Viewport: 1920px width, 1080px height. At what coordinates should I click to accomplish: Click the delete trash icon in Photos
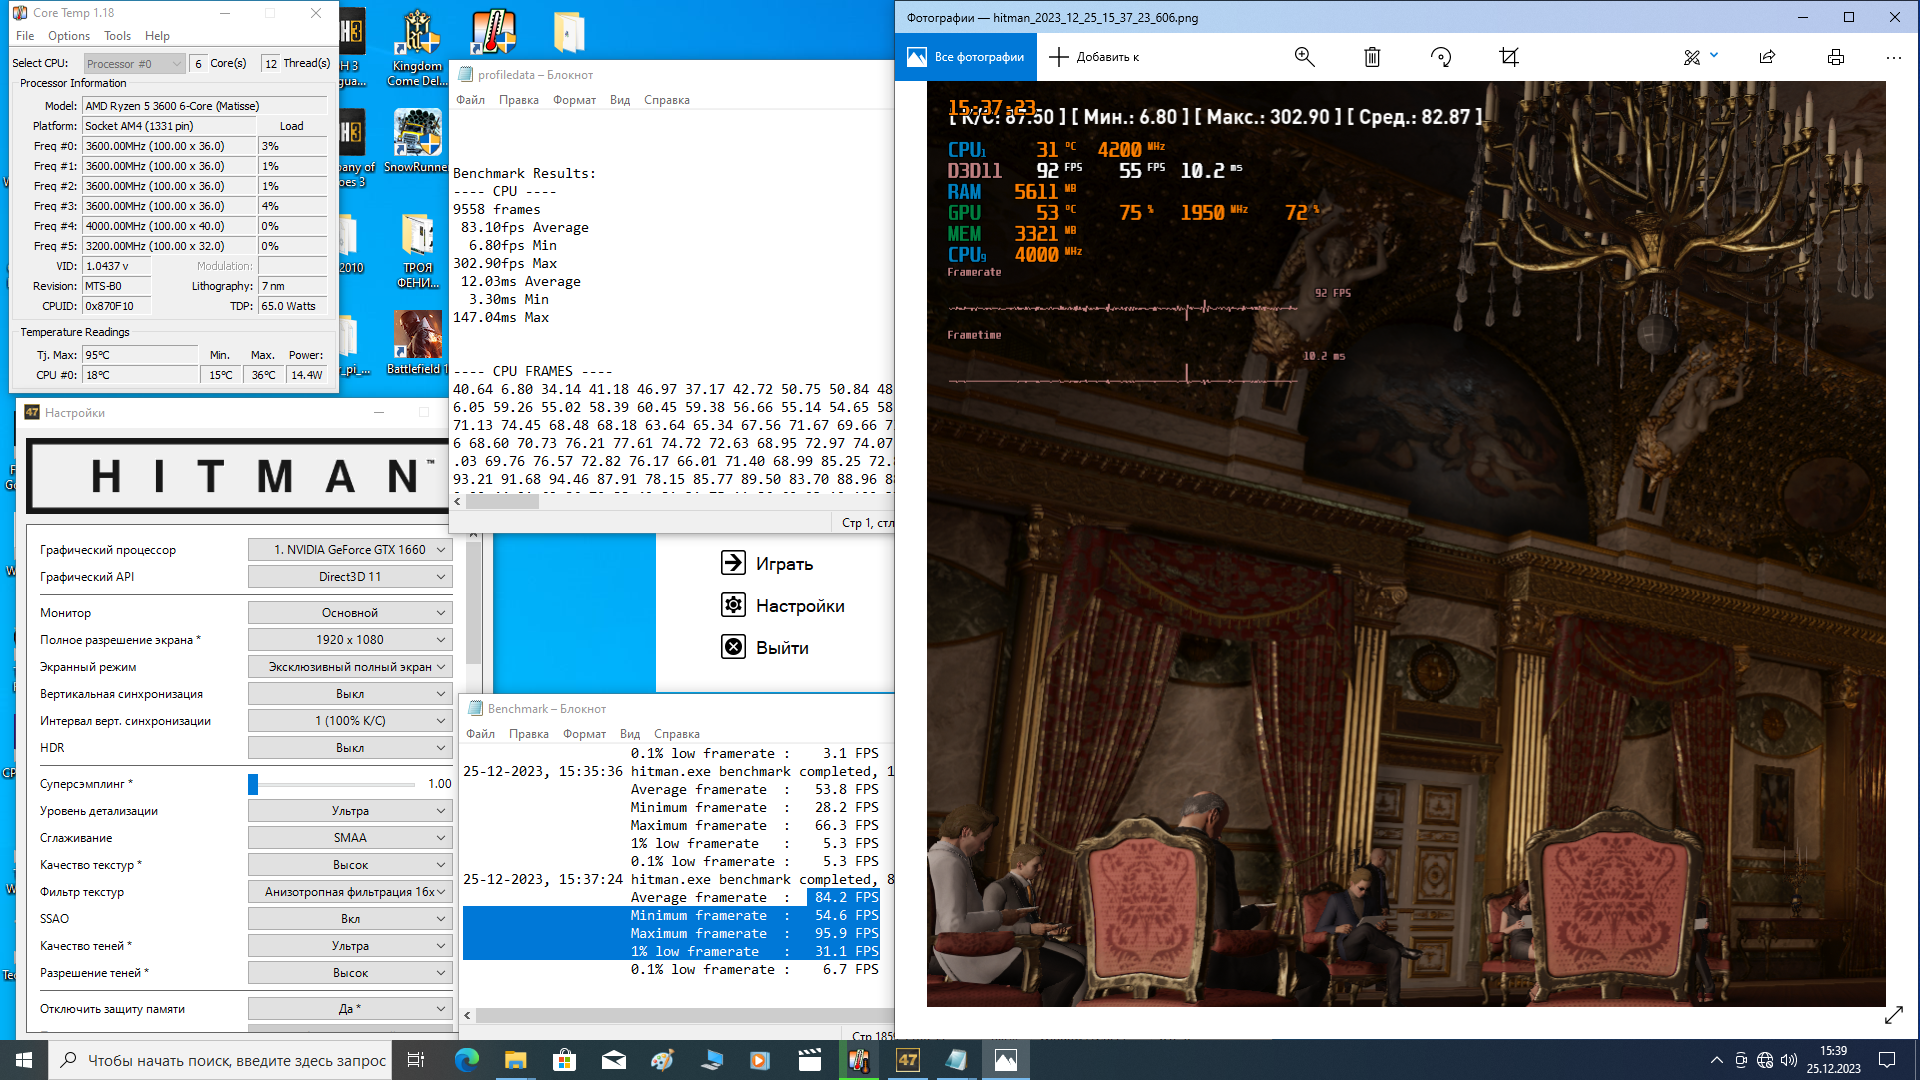tap(1372, 57)
